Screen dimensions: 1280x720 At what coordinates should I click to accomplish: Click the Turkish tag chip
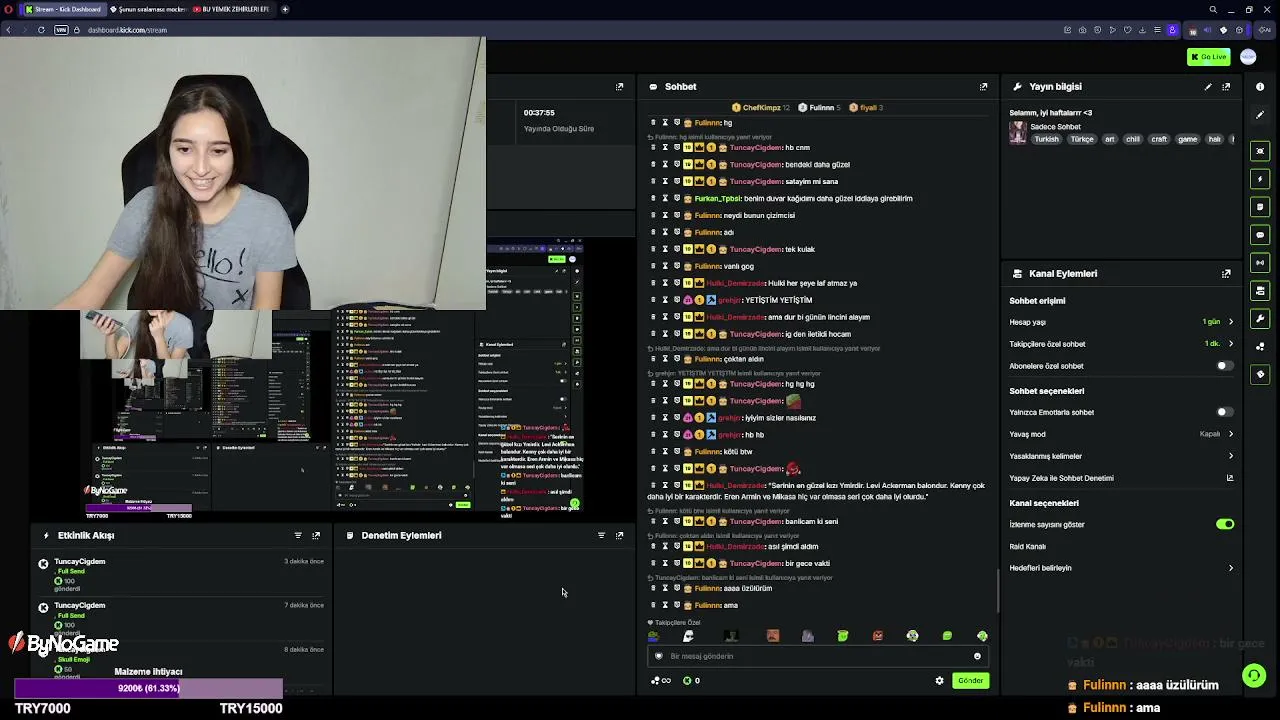[1046, 140]
